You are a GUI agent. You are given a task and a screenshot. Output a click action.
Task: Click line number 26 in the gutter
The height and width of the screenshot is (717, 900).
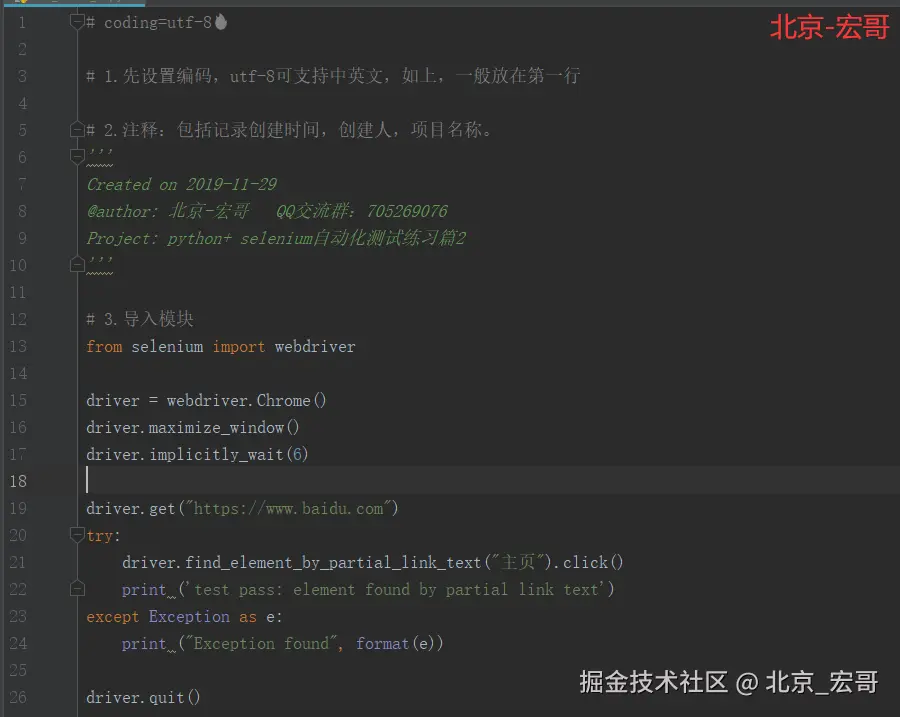18,697
